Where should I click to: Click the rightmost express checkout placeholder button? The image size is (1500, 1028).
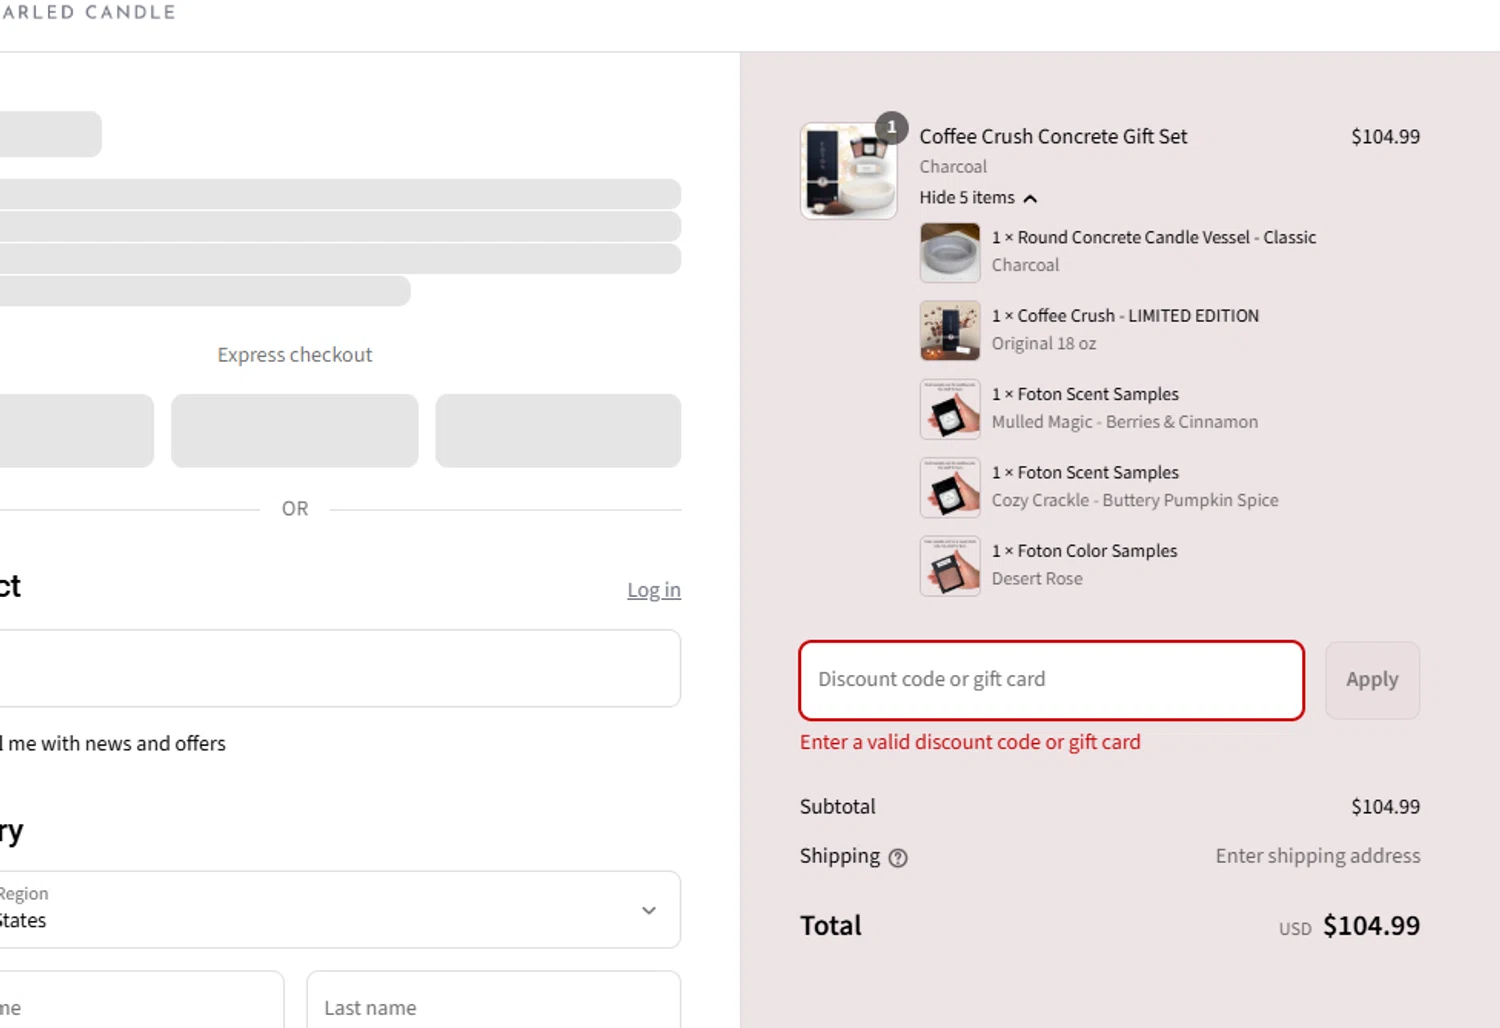coord(558,431)
